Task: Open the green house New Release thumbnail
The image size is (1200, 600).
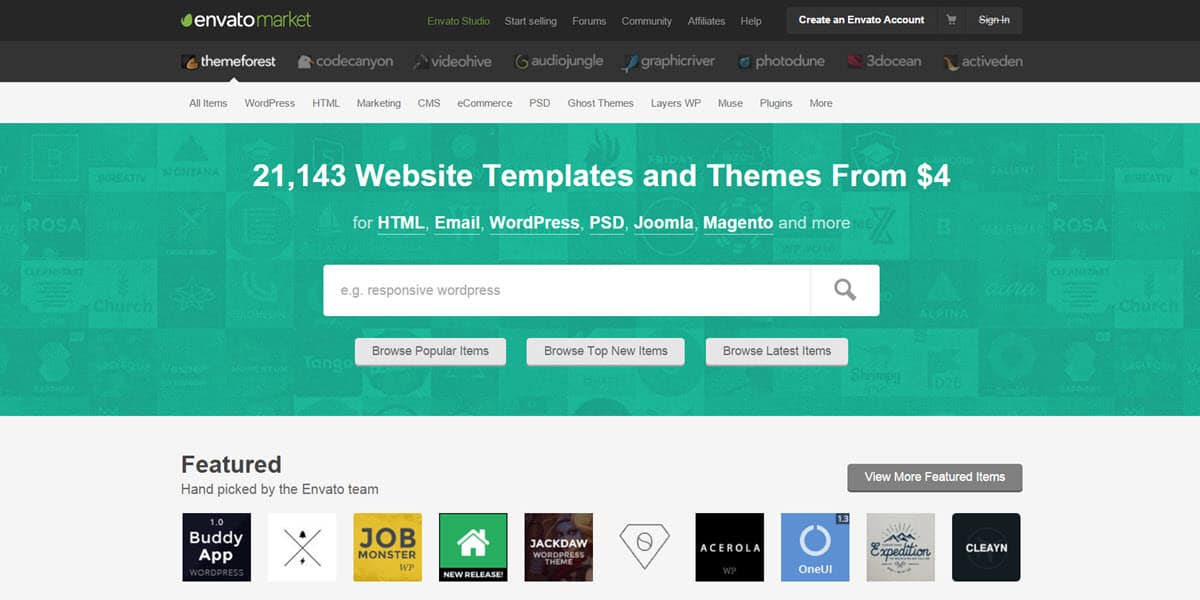Action: [473, 547]
